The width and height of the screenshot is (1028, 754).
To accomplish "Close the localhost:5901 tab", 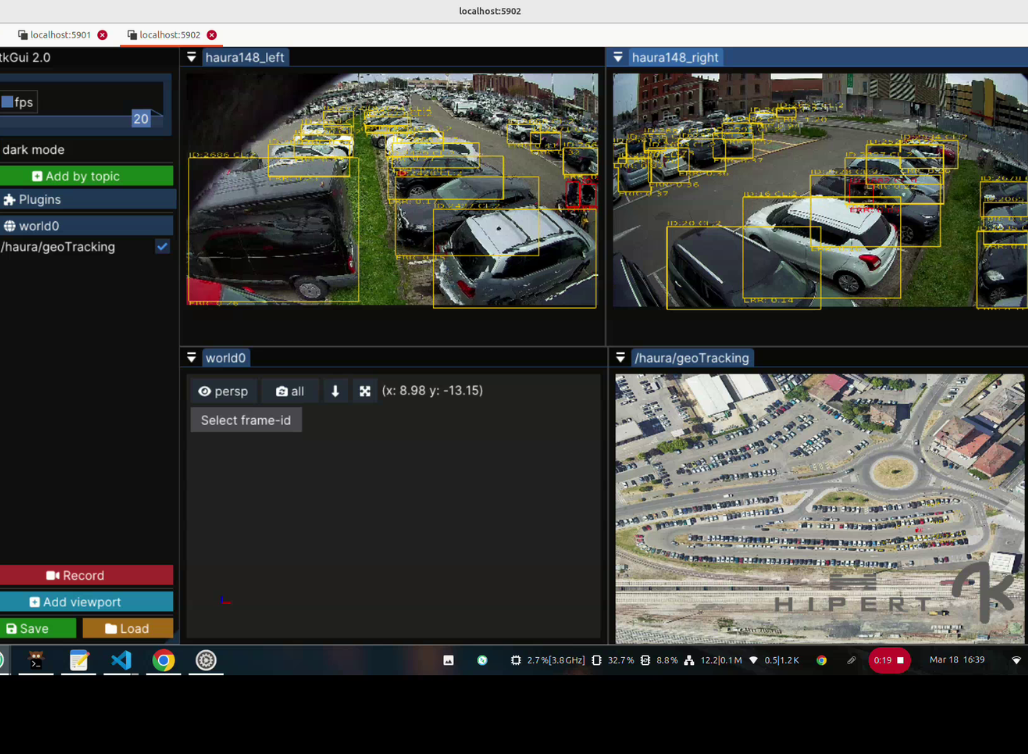I will point(102,35).
